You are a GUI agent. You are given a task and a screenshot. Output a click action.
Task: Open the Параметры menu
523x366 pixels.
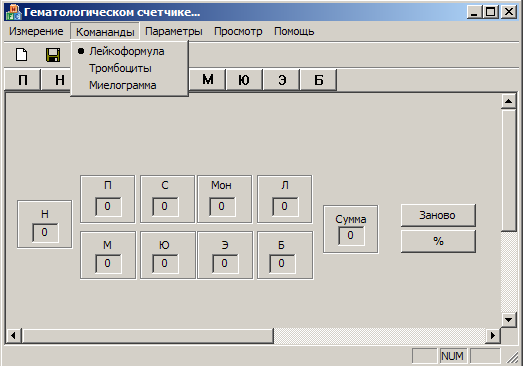(174, 31)
